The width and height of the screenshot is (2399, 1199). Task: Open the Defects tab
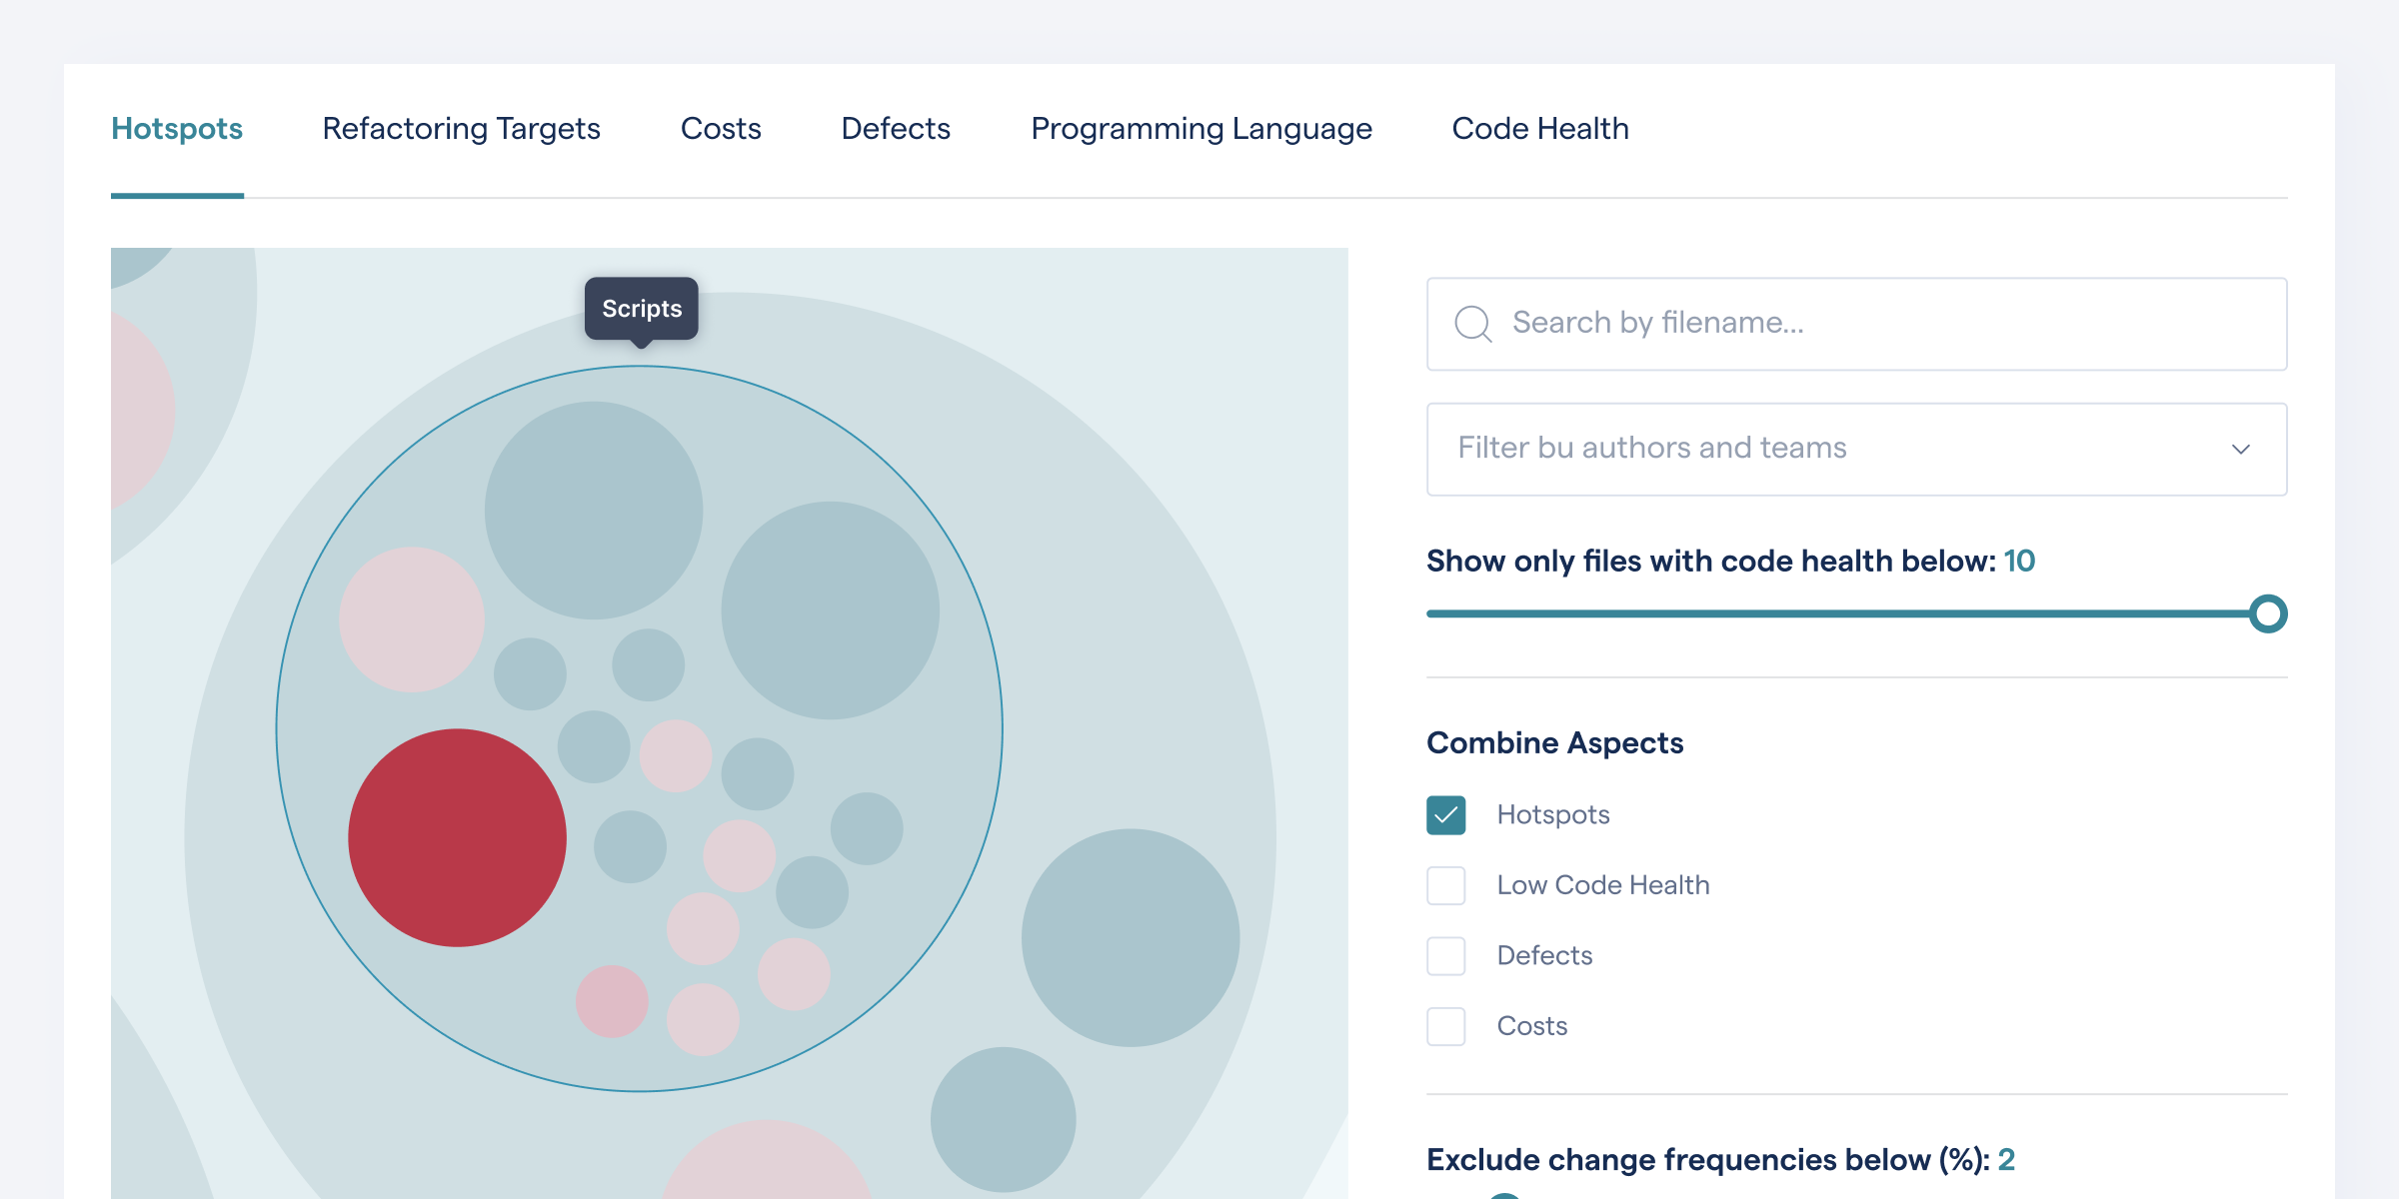[x=894, y=128]
